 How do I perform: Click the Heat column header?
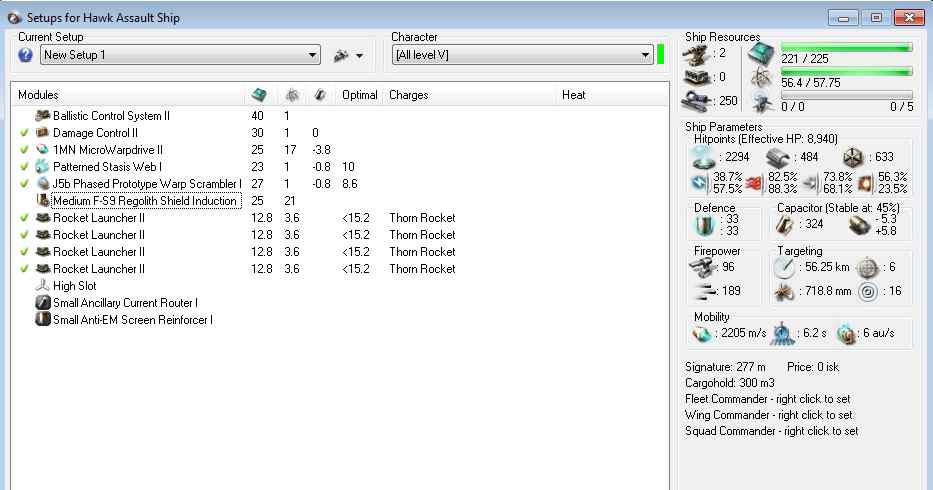[x=574, y=95]
